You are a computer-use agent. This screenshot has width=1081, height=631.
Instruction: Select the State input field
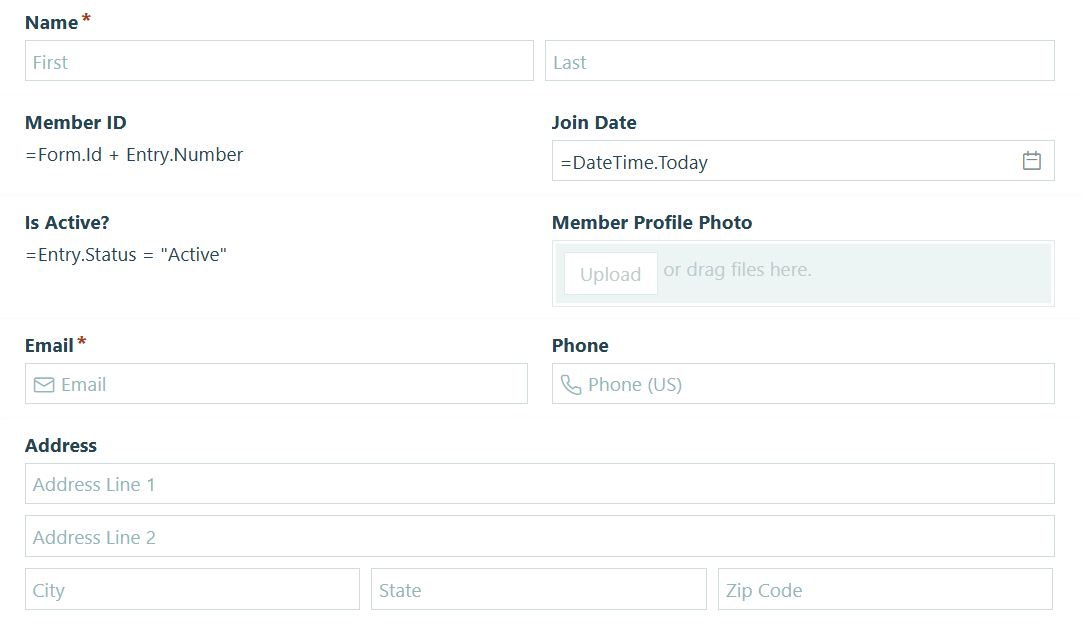click(x=538, y=589)
